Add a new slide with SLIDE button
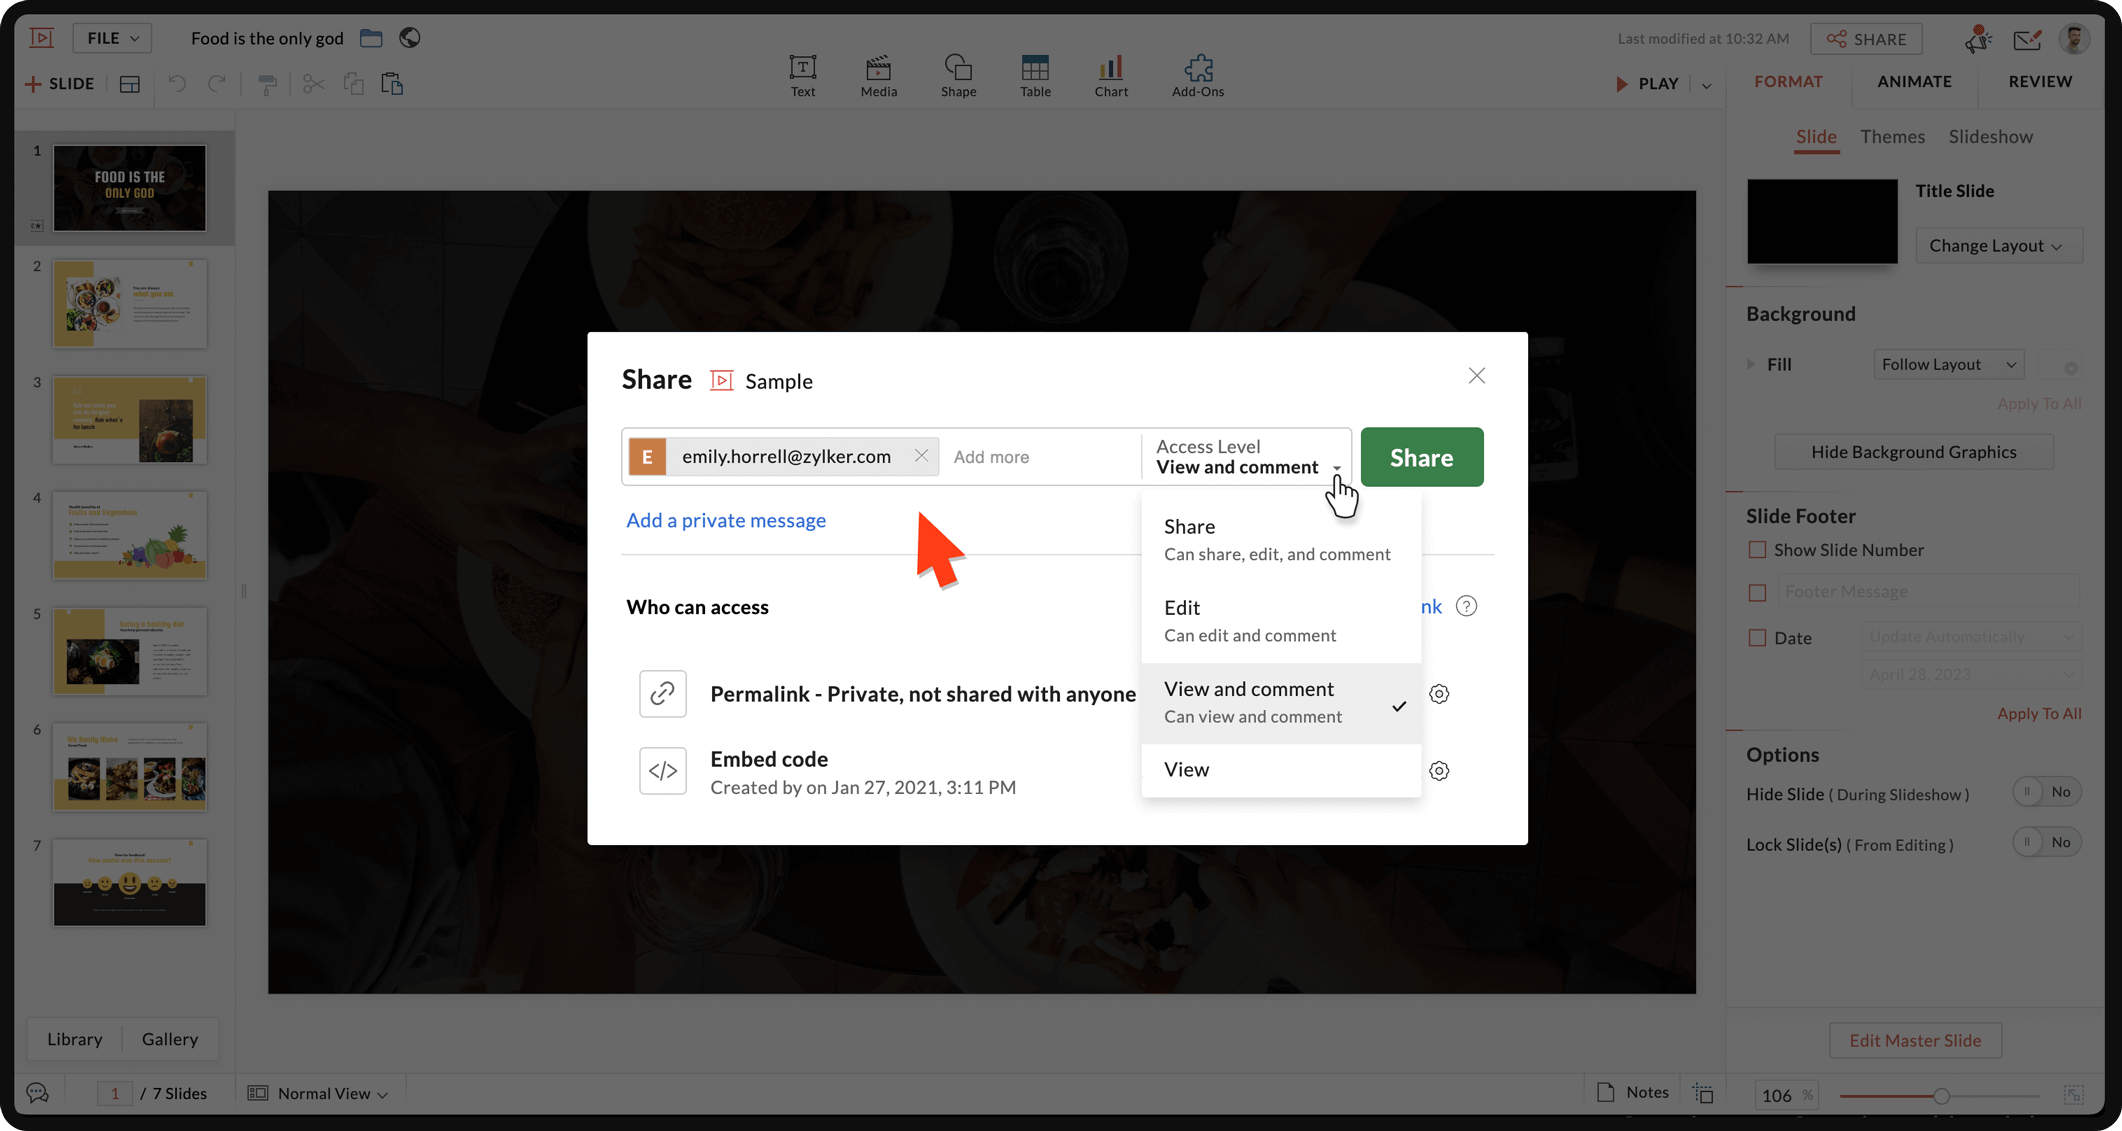The image size is (2122, 1131). click(x=60, y=84)
